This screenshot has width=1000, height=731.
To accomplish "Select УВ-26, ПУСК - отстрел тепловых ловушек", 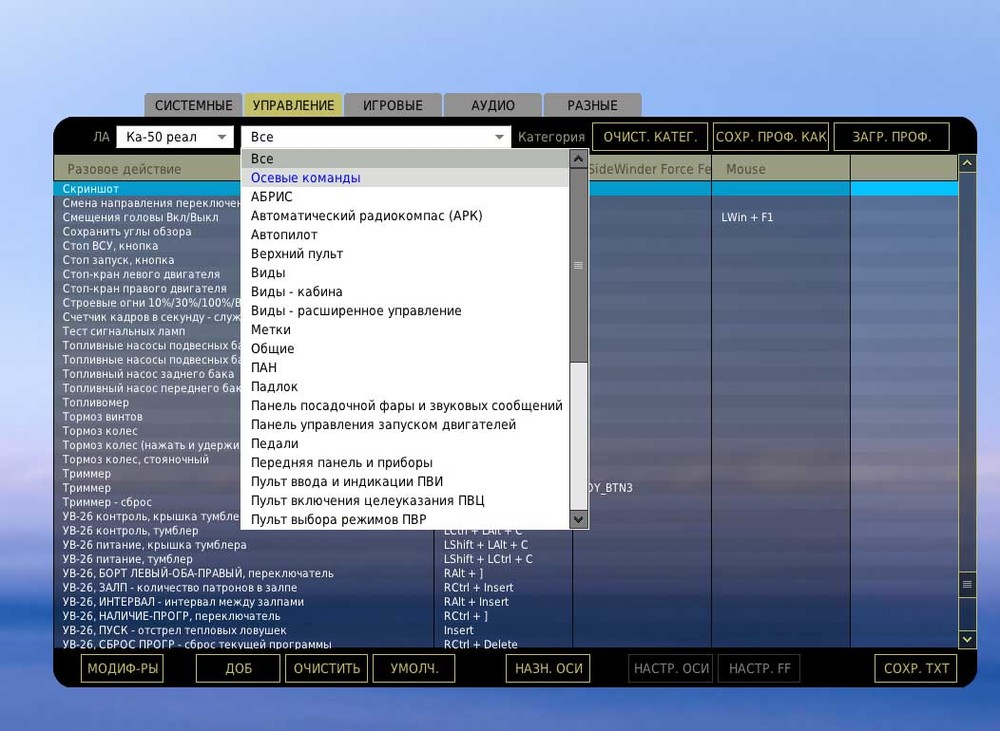I will tap(506, 630).
